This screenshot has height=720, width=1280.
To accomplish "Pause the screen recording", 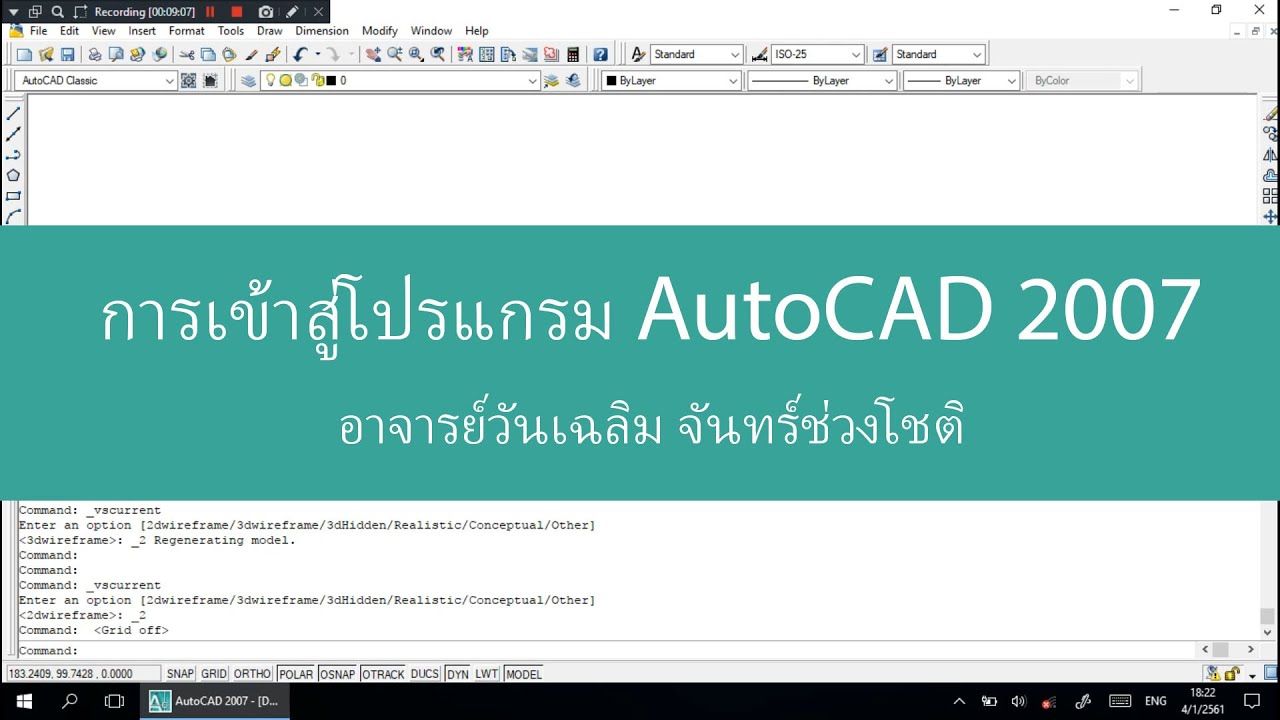I will (211, 12).
